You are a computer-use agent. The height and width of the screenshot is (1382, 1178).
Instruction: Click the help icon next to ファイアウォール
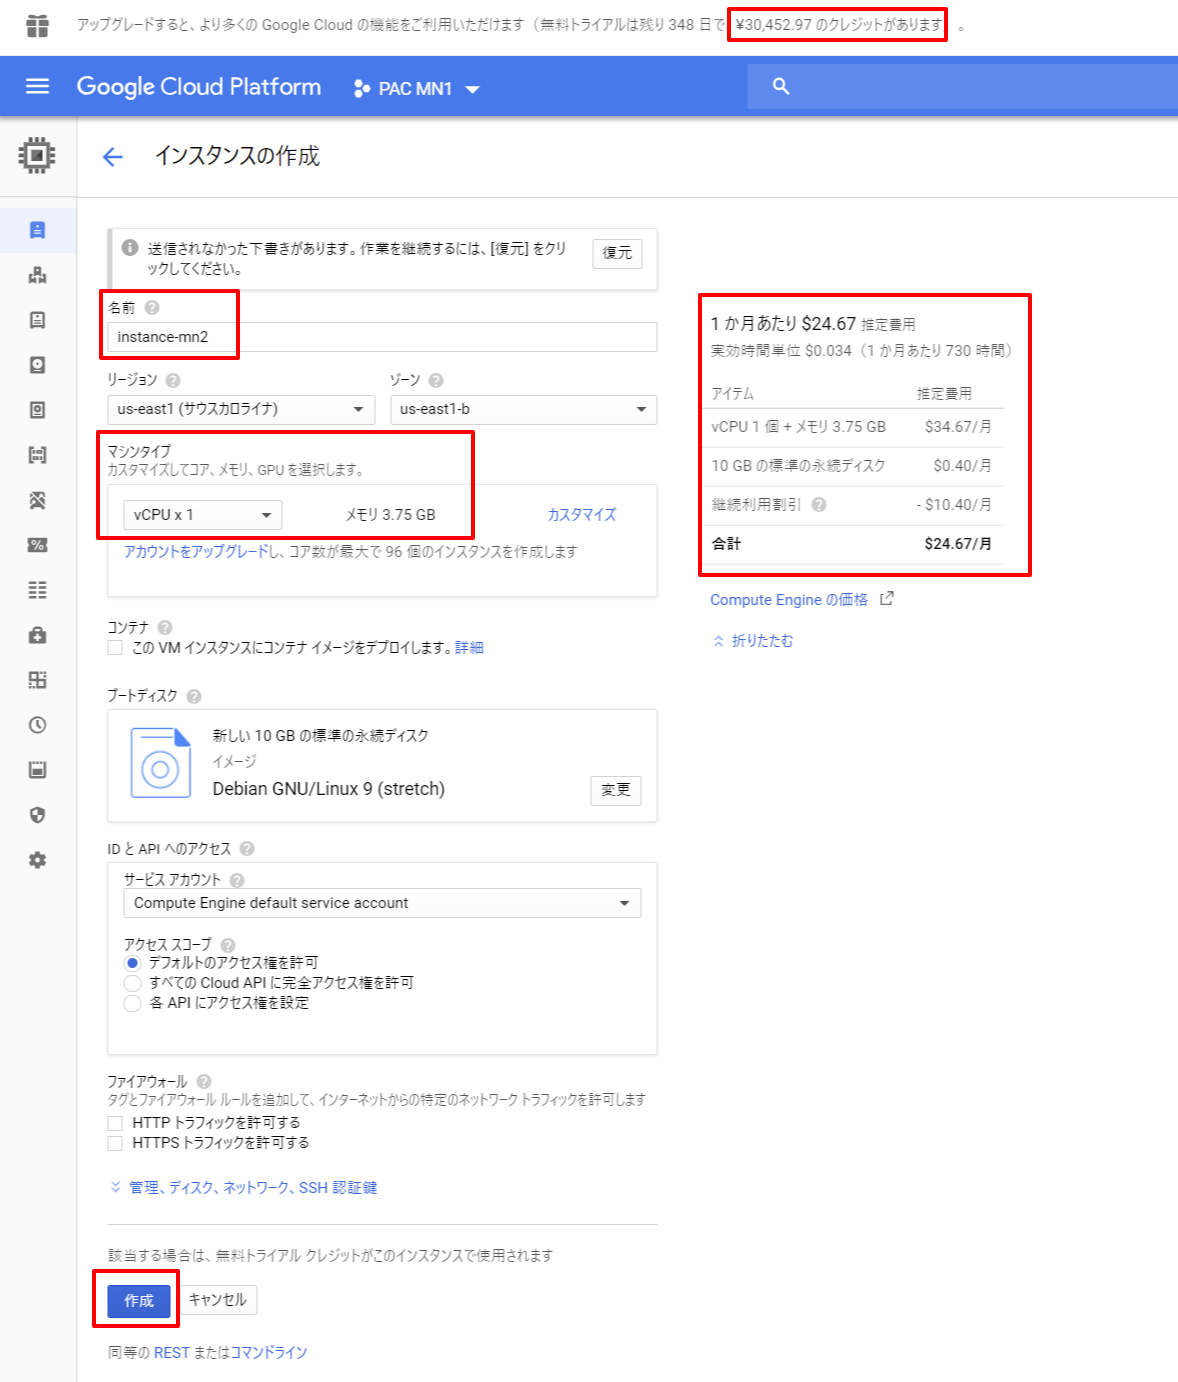pos(204,1081)
